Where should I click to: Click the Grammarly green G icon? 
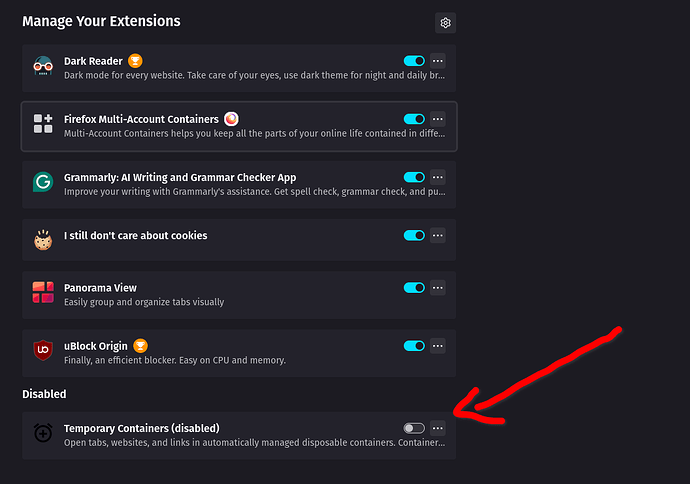(43, 182)
